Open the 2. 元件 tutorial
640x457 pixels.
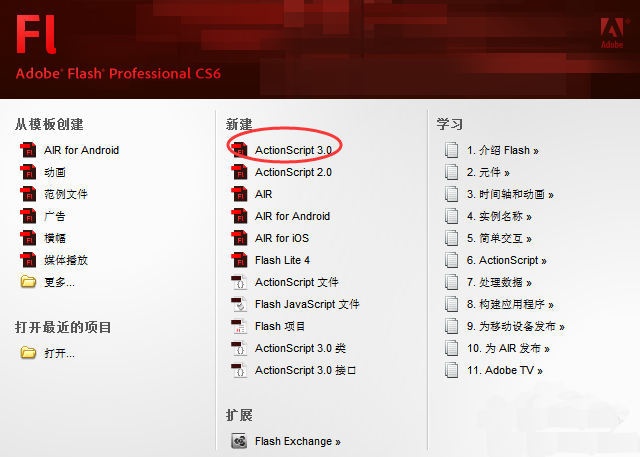pos(488,172)
